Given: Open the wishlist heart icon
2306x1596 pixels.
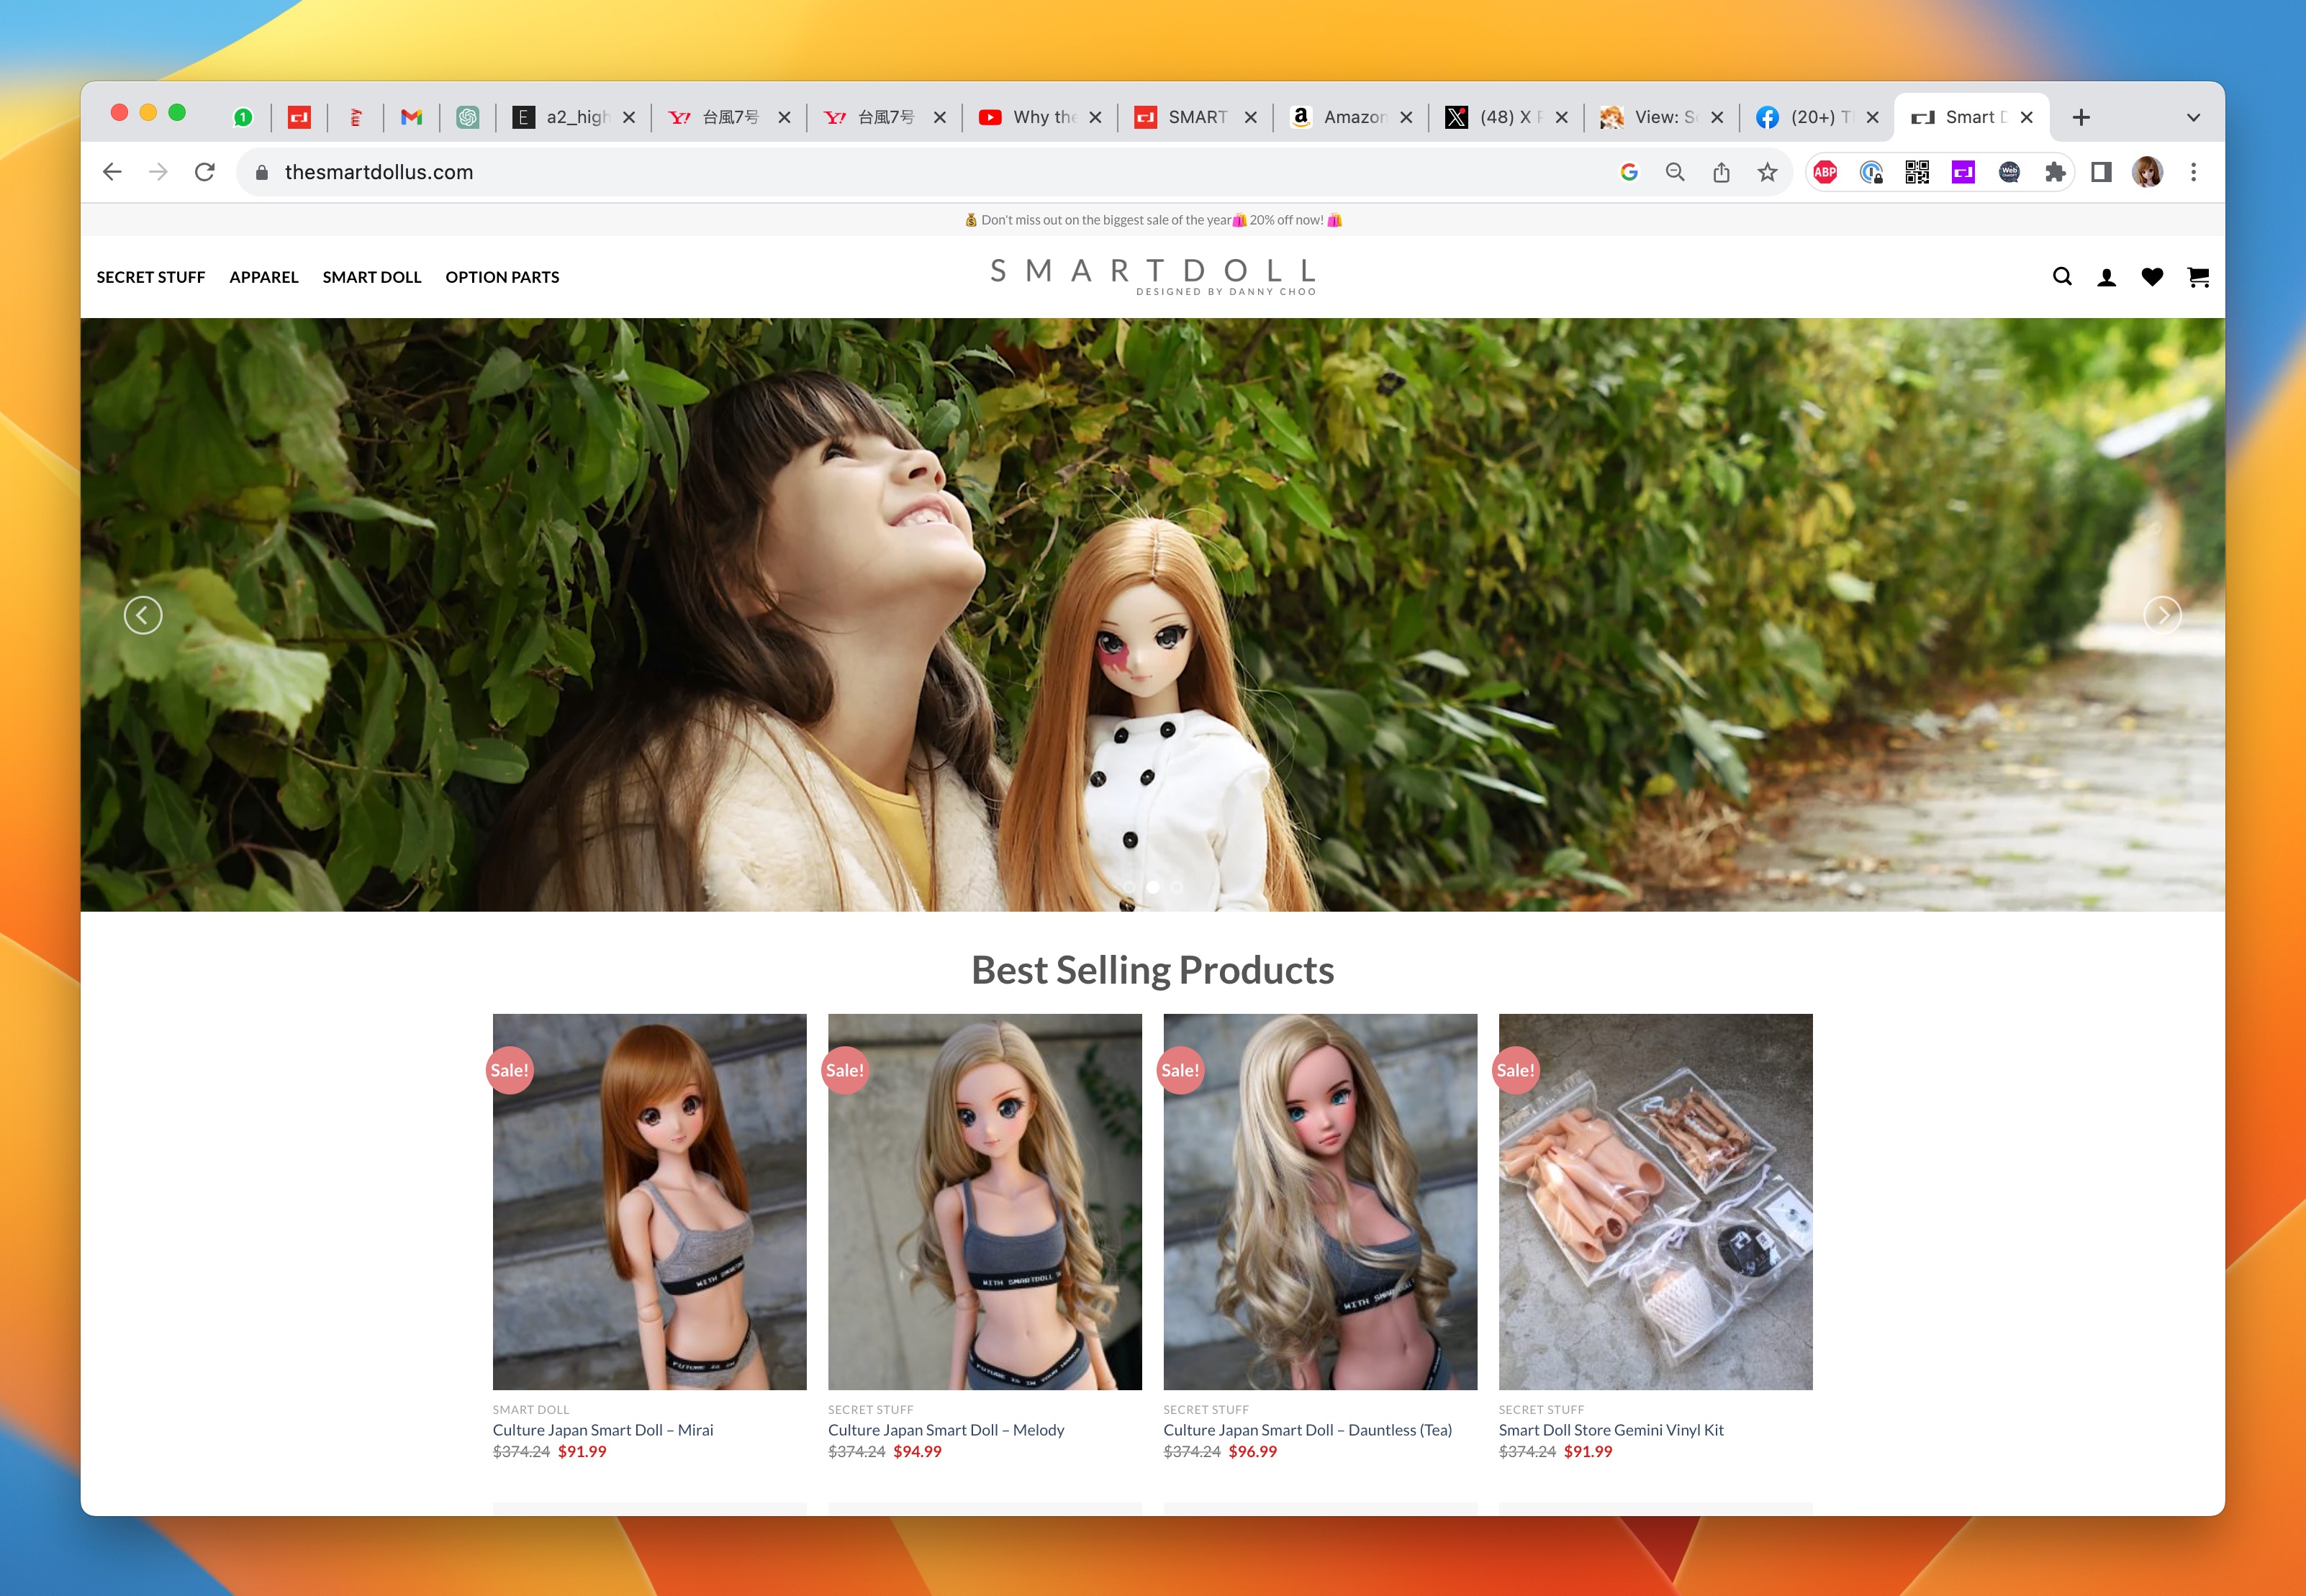Looking at the screenshot, I should [2152, 277].
